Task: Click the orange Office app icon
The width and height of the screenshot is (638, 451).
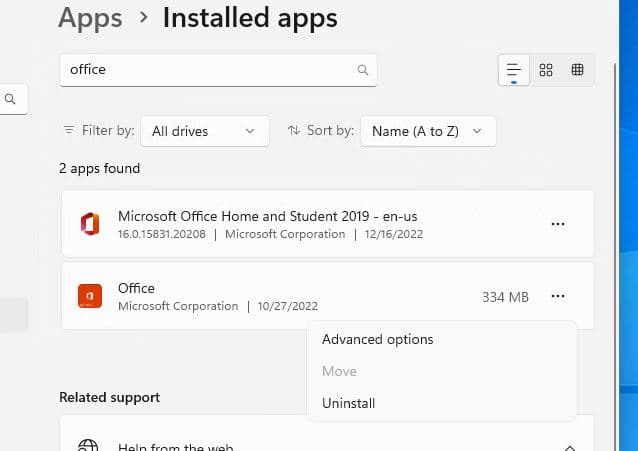Action: (90, 296)
